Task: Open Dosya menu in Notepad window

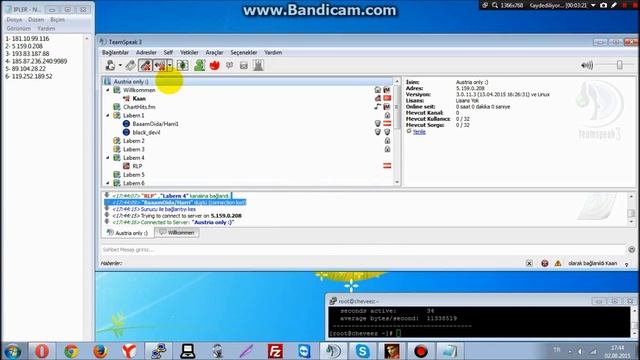Action: tap(14, 20)
